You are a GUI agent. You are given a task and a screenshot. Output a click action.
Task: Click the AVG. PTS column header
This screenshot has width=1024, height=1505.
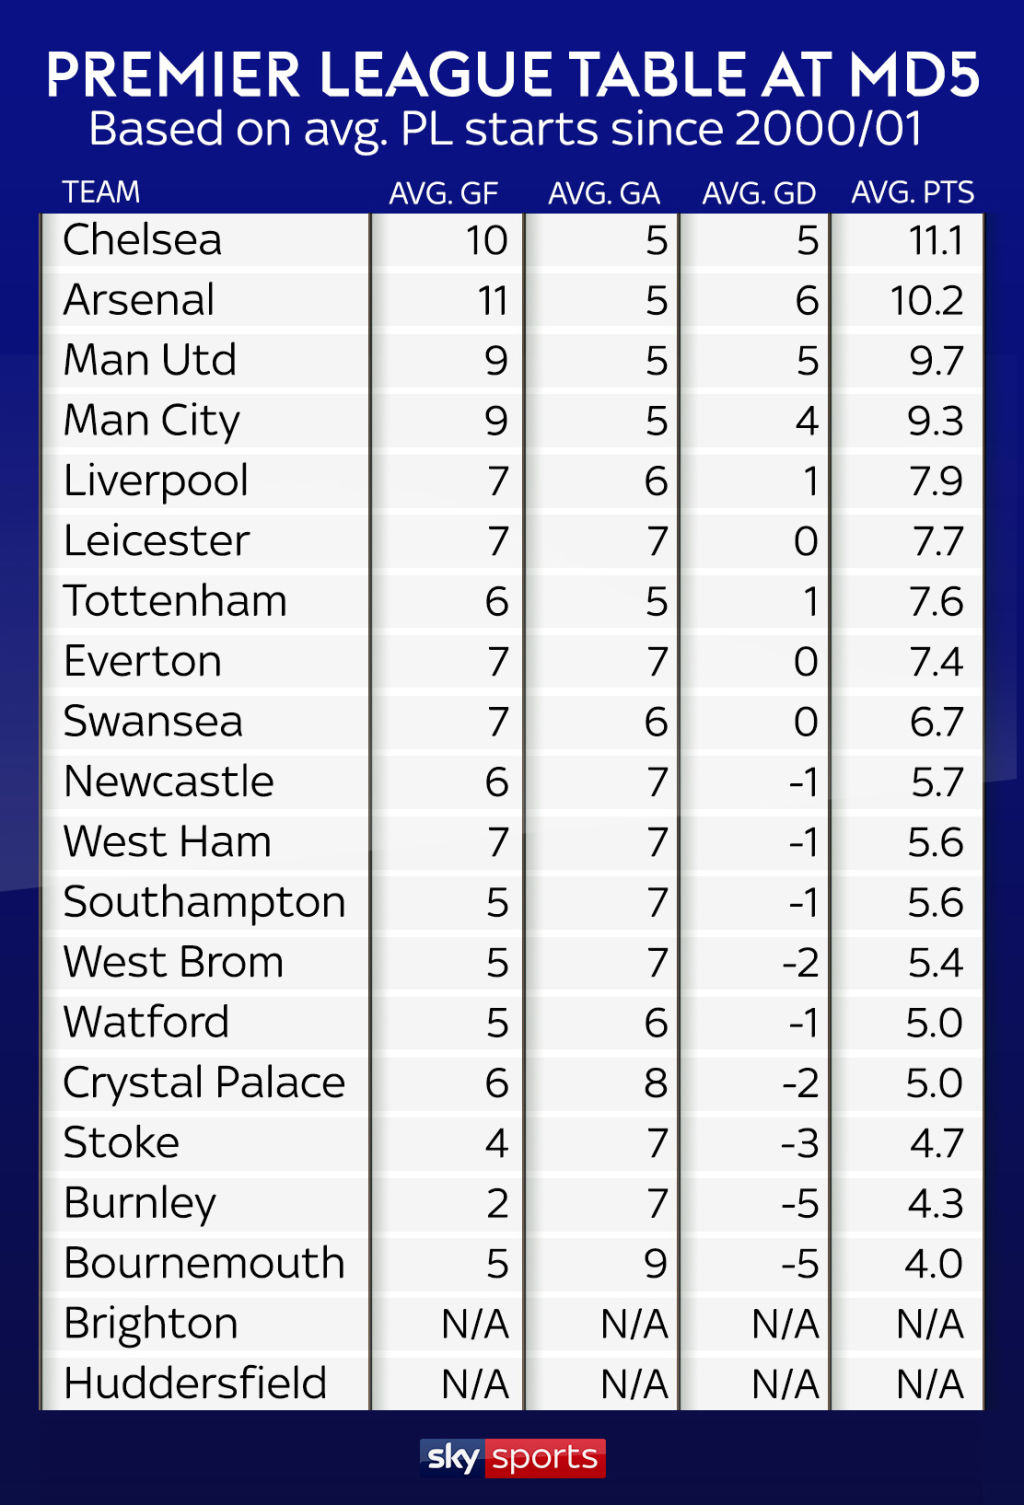pos(912,192)
